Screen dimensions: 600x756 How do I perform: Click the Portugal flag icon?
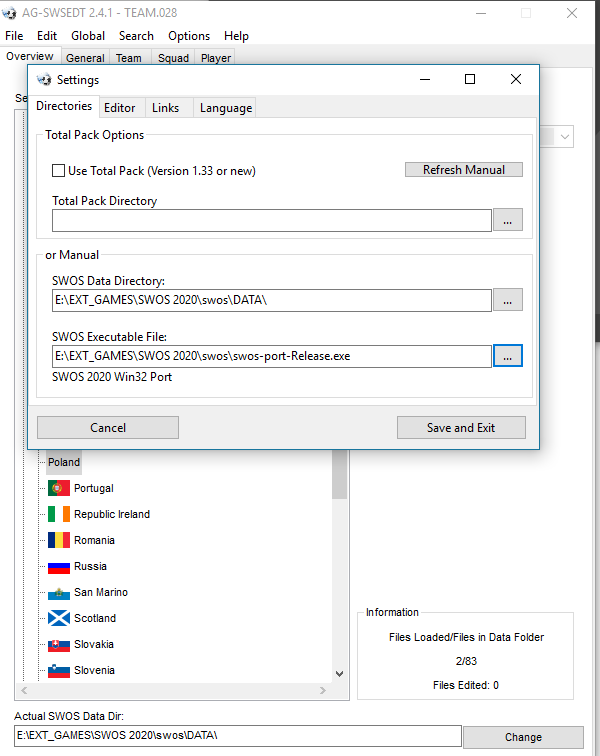point(58,488)
